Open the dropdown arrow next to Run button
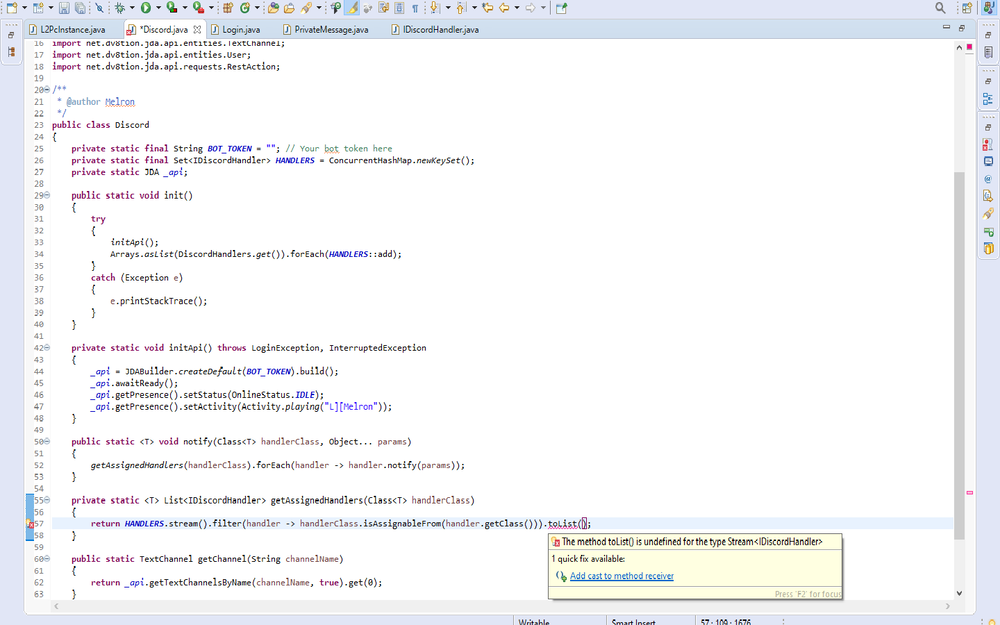Screen dimensions: 1000x625 point(158,8)
